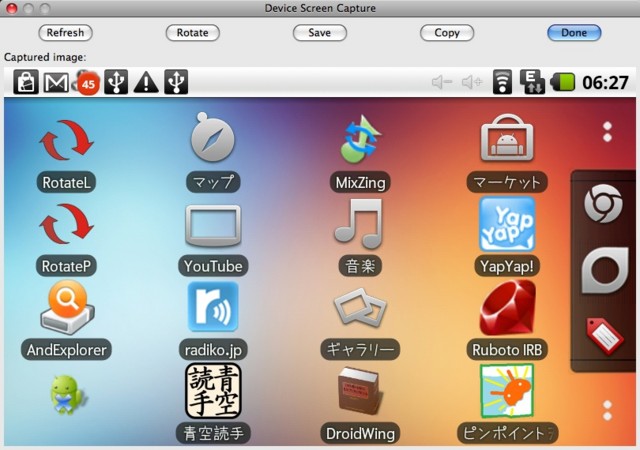The height and width of the screenshot is (450, 640).
Task: Close the Device Screen Capture window
Action: tap(12, 8)
